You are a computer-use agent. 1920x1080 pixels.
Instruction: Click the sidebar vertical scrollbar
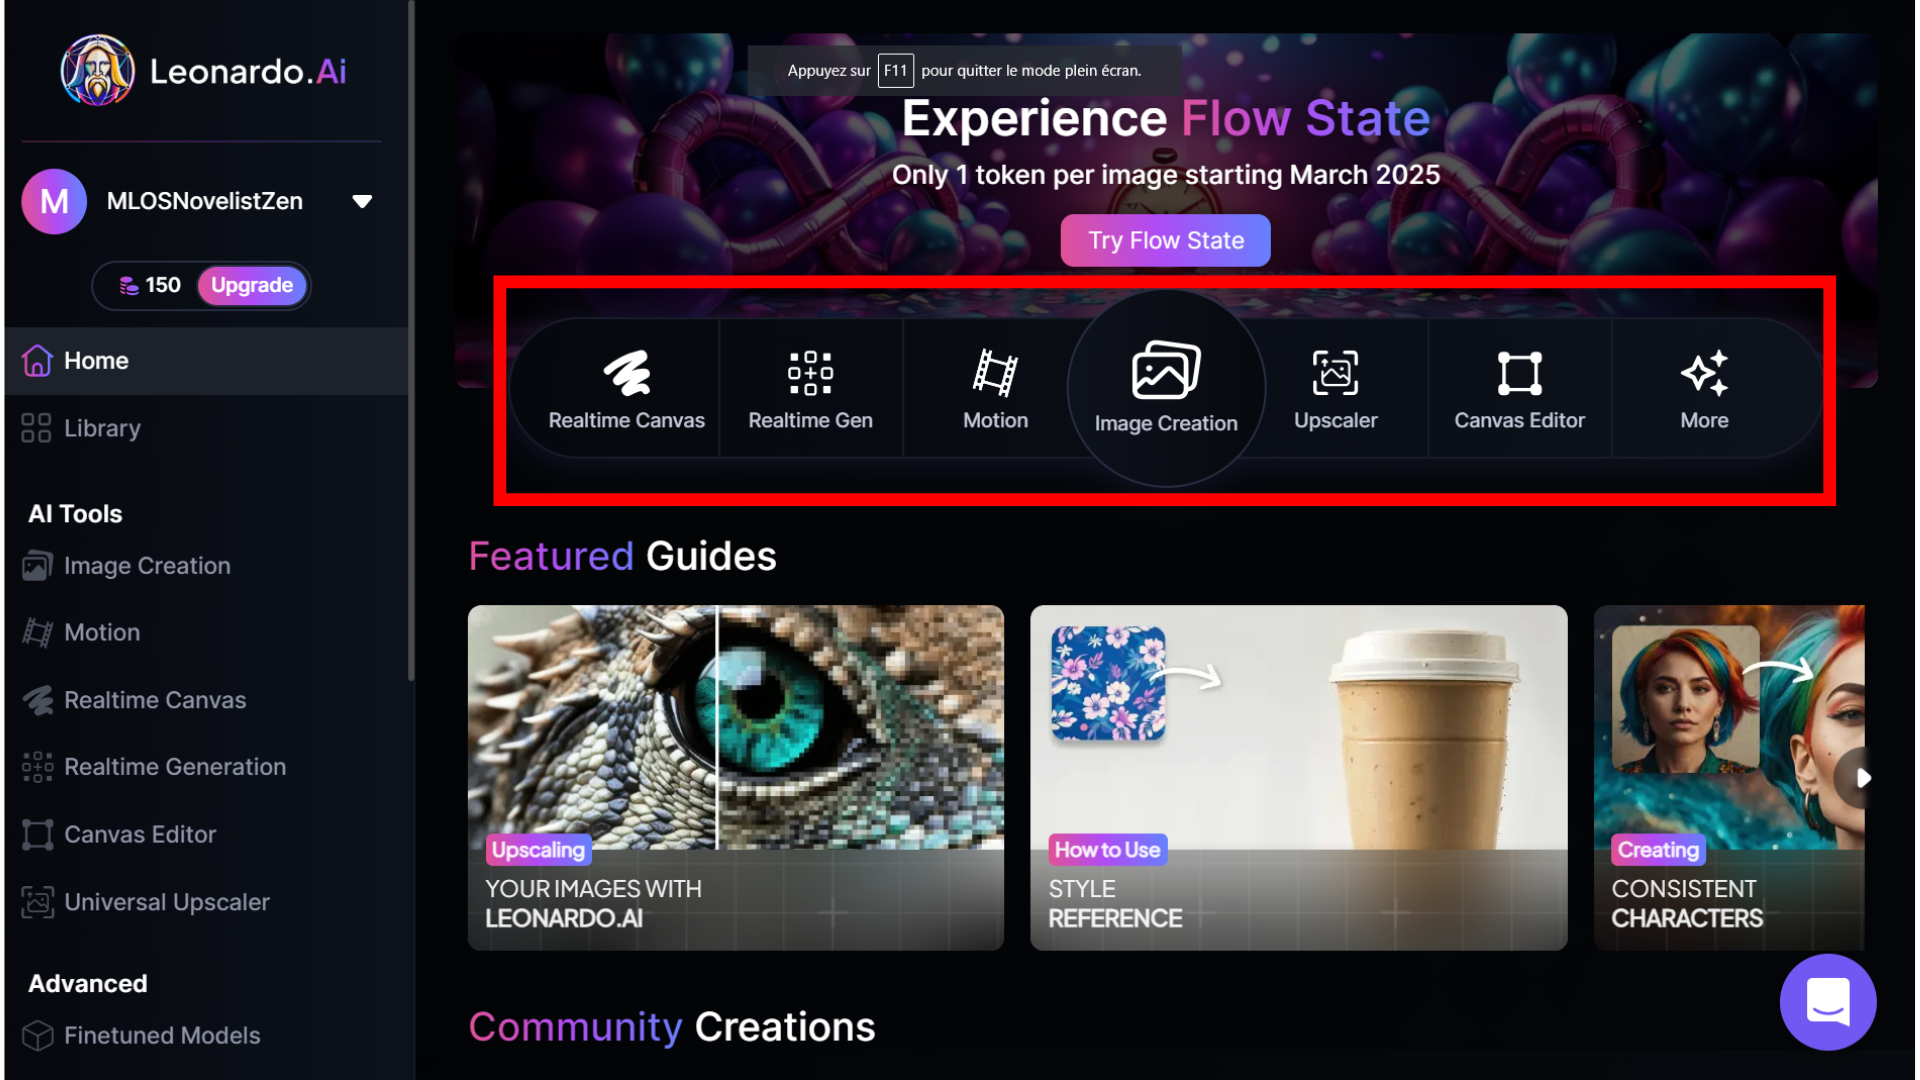pyautogui.click(x=410, y=340)
